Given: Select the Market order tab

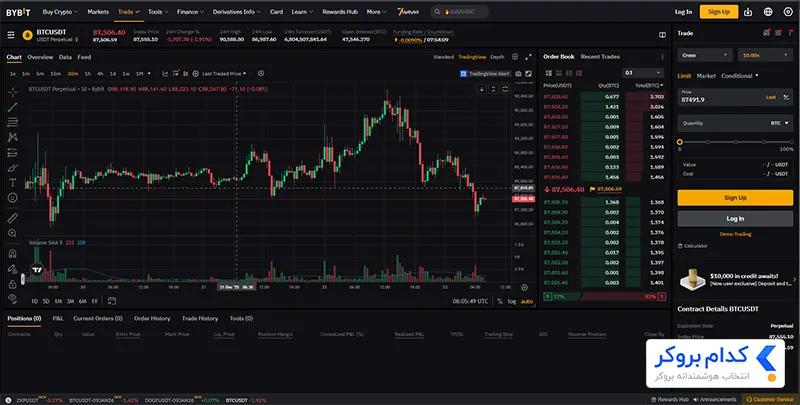Looking at the screenshot, I should pyautogui.click(x=706, y=75).
